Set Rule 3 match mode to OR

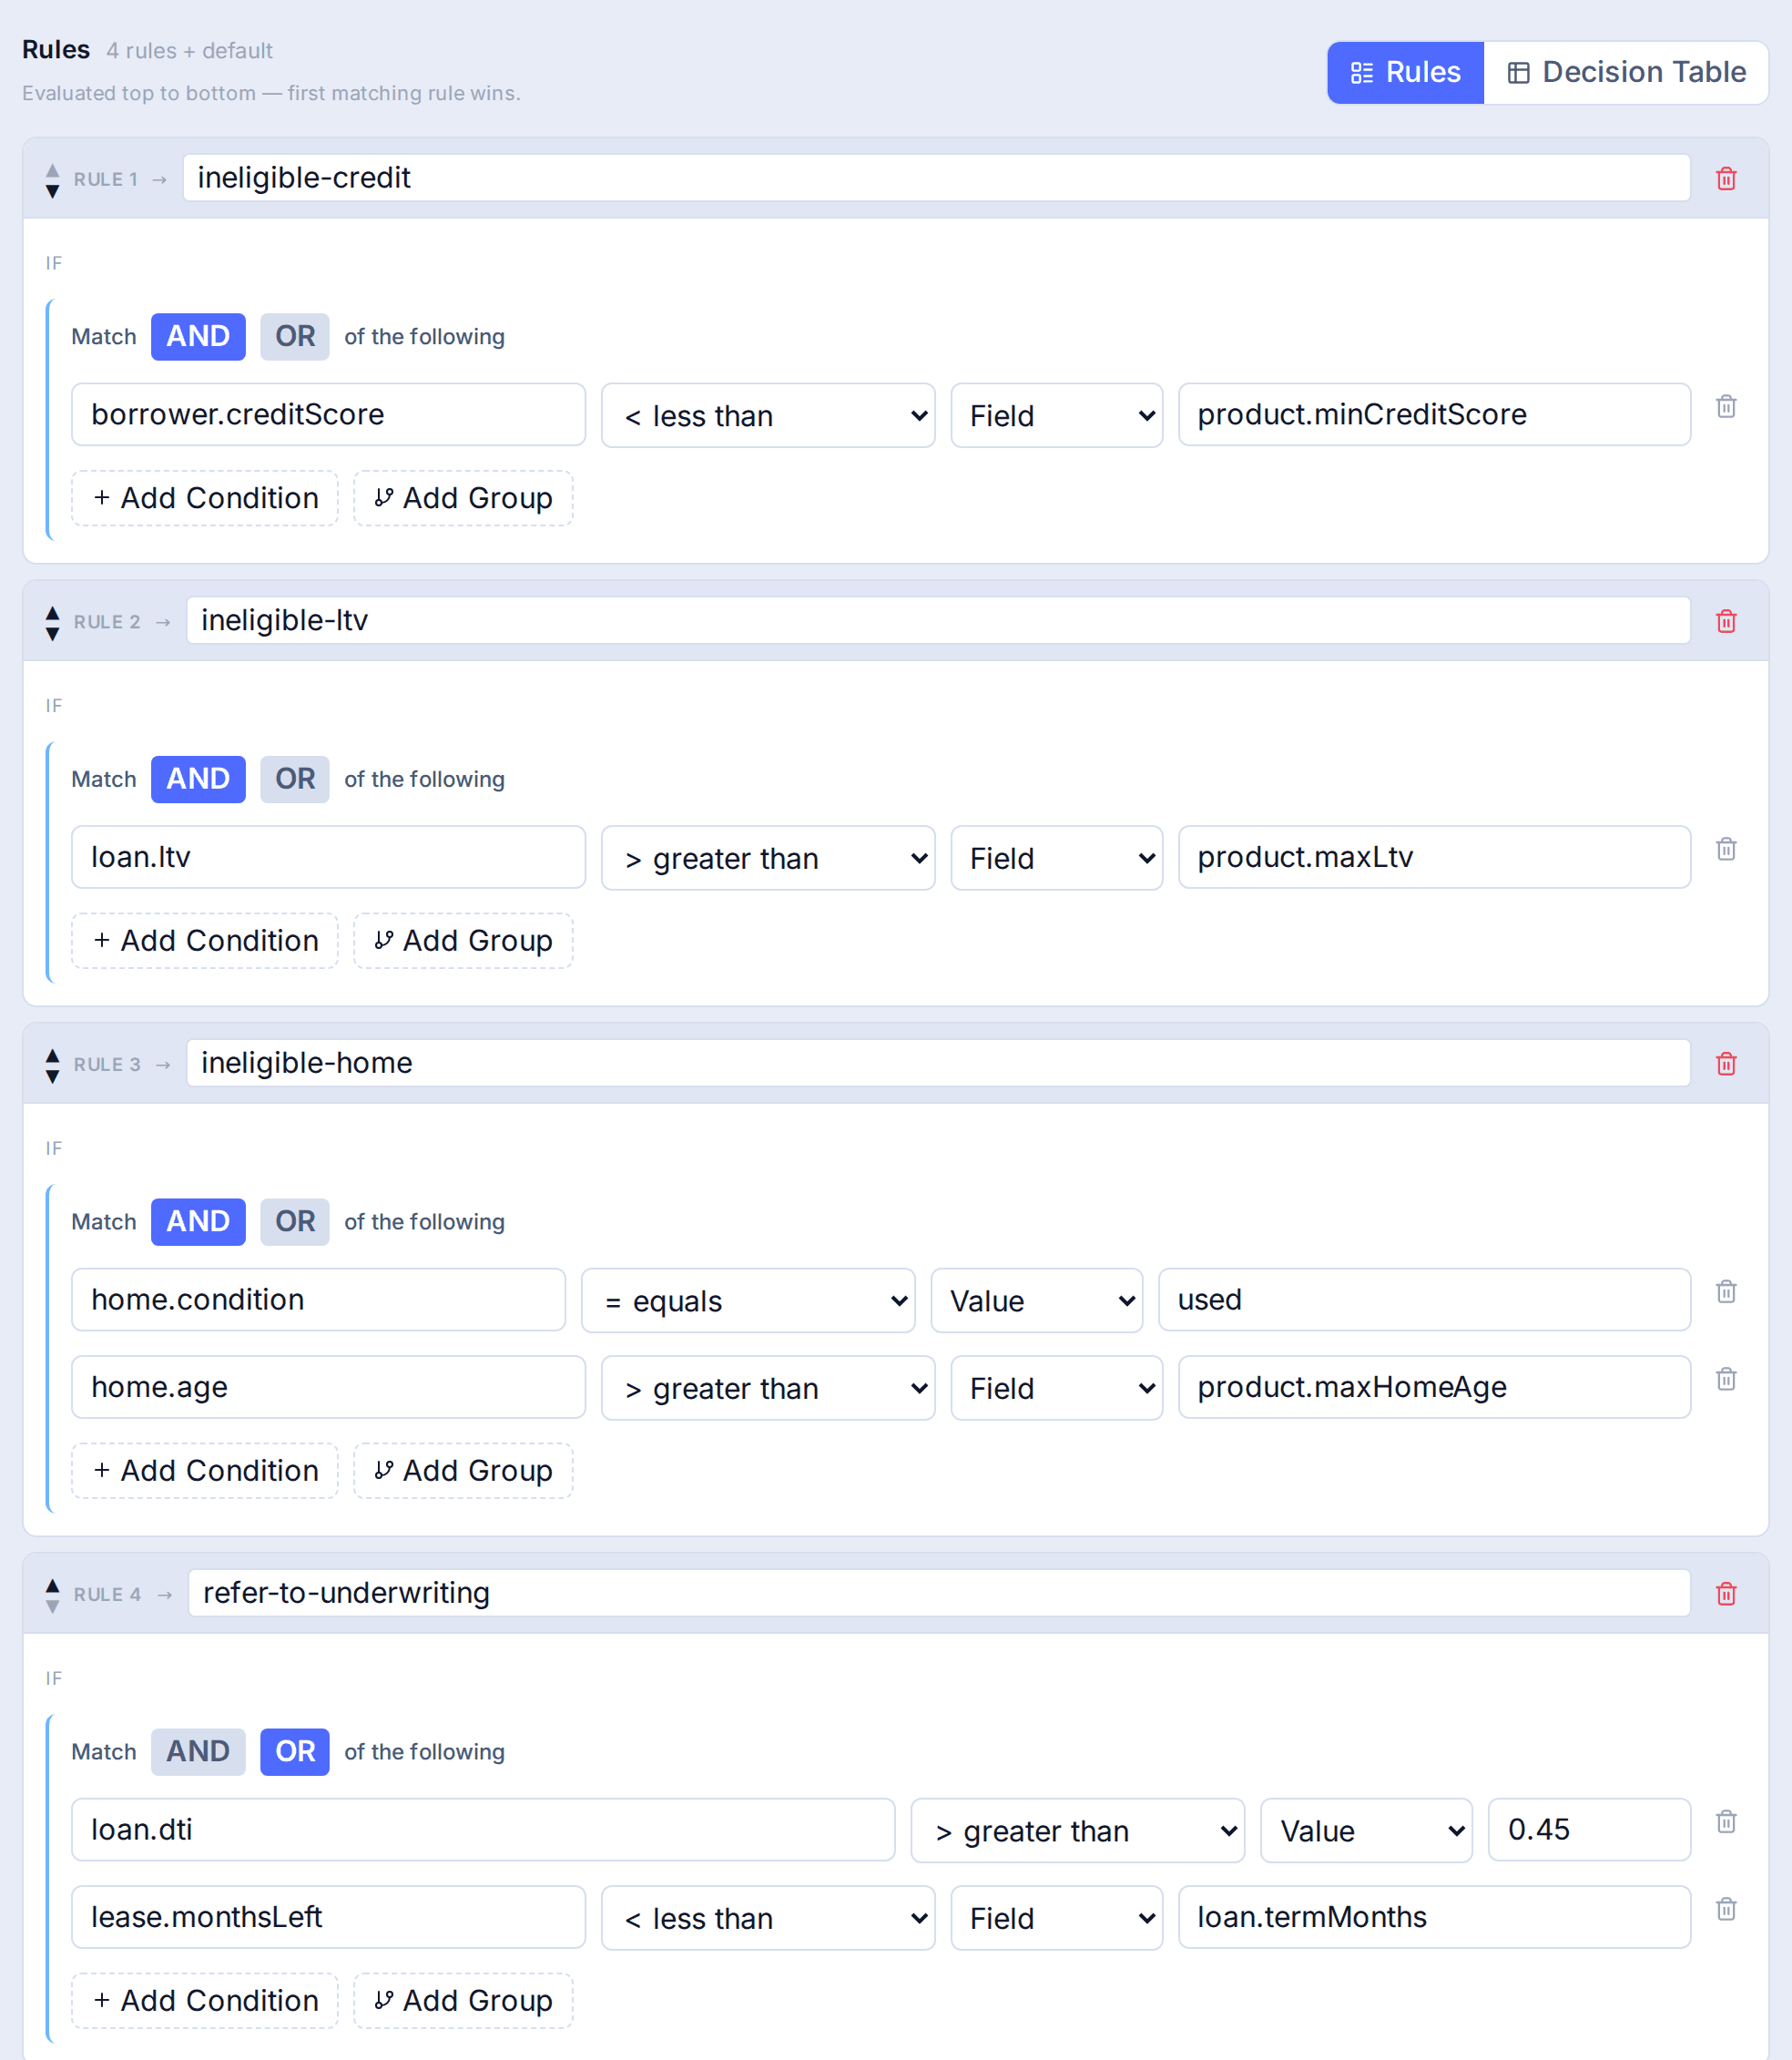pos(295,1221)
